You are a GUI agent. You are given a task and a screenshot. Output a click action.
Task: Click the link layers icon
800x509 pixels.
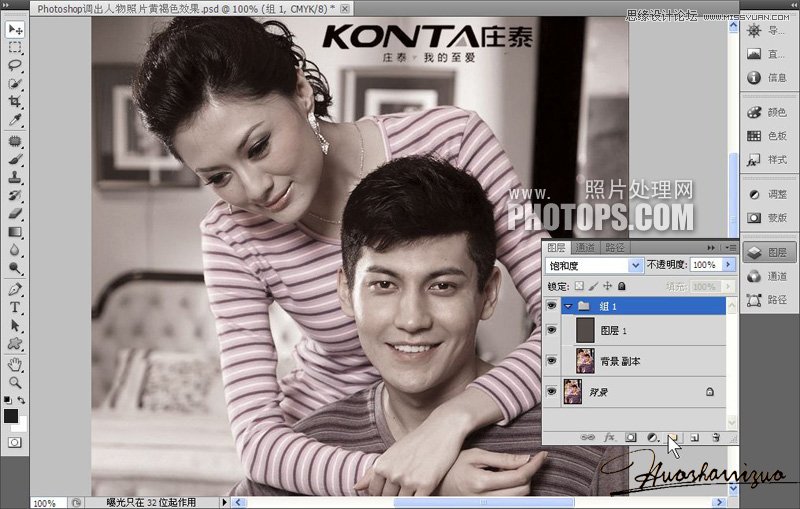[587, 438]
